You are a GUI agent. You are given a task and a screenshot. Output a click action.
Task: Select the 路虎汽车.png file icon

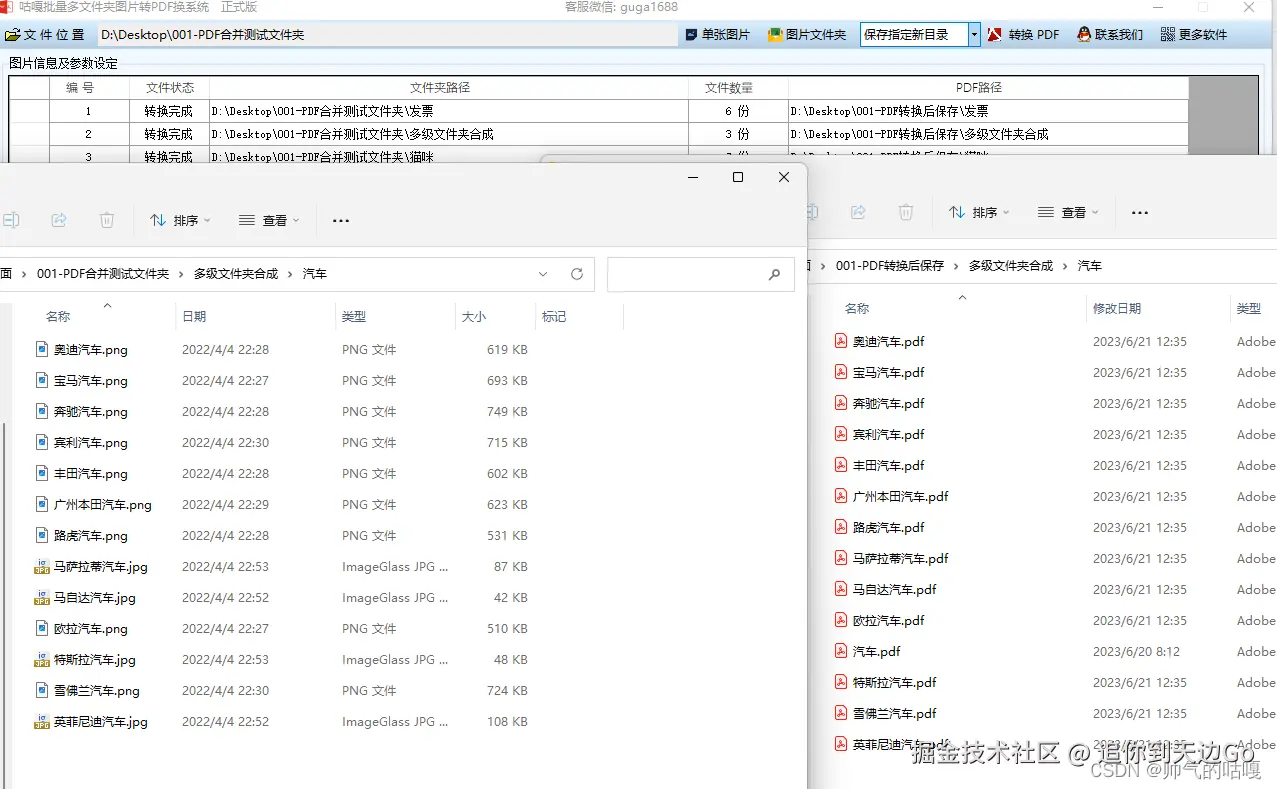coord(42,535)
